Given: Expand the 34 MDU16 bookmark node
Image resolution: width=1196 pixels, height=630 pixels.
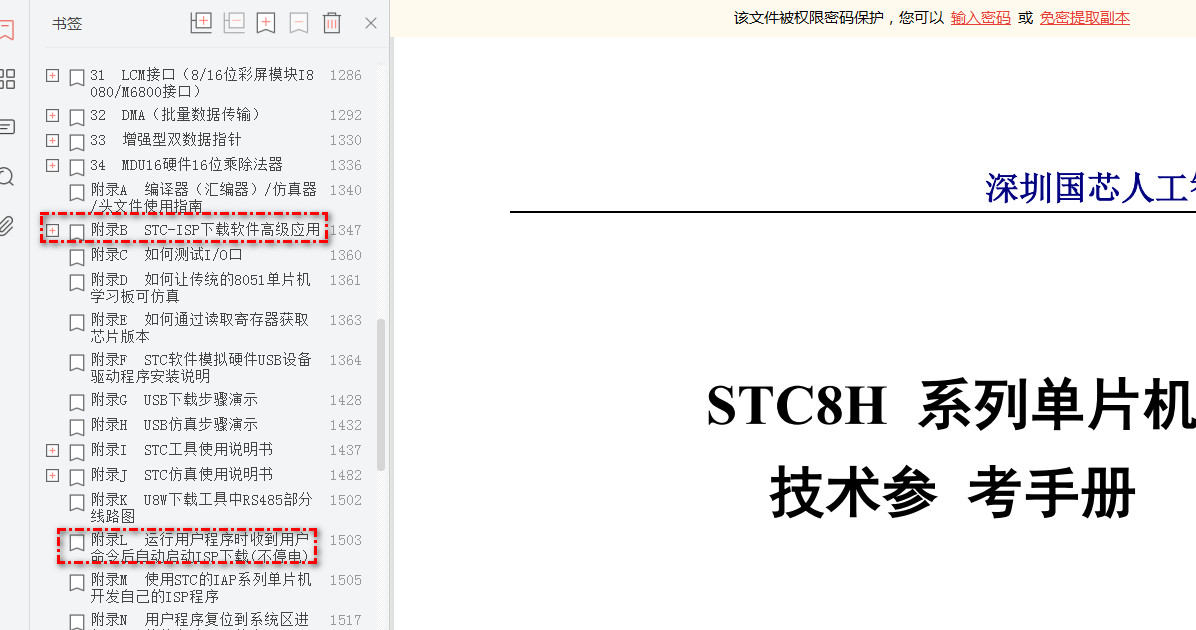Looking at the screenshot, I should [x=53, y=165].
